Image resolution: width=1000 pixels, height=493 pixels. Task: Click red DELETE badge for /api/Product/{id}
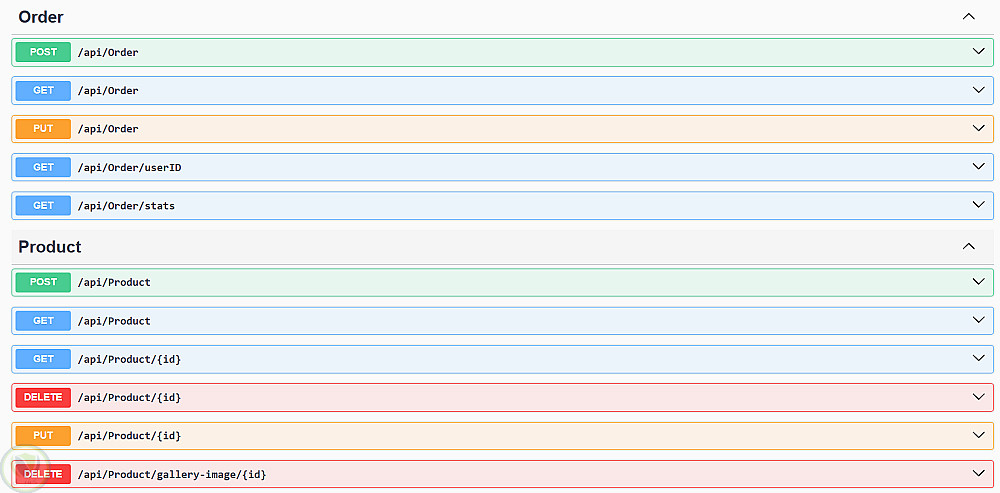click(43, 397)
